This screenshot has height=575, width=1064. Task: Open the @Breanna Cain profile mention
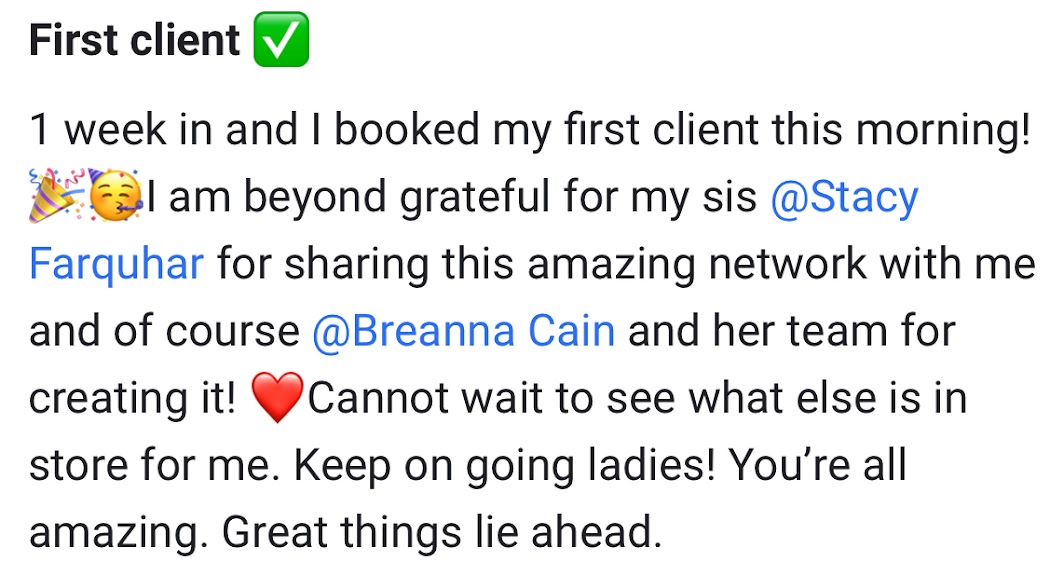pyautogui.click(x=463, y=331)
